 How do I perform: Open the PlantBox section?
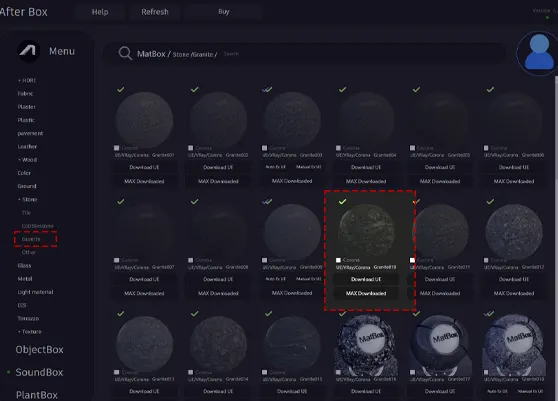point(37,395)
